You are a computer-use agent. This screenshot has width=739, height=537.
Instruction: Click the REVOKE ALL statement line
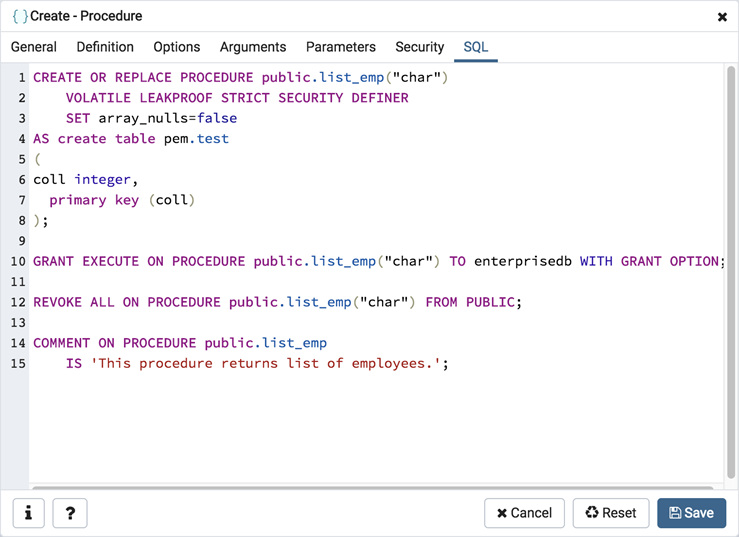[x=277, y=302]
